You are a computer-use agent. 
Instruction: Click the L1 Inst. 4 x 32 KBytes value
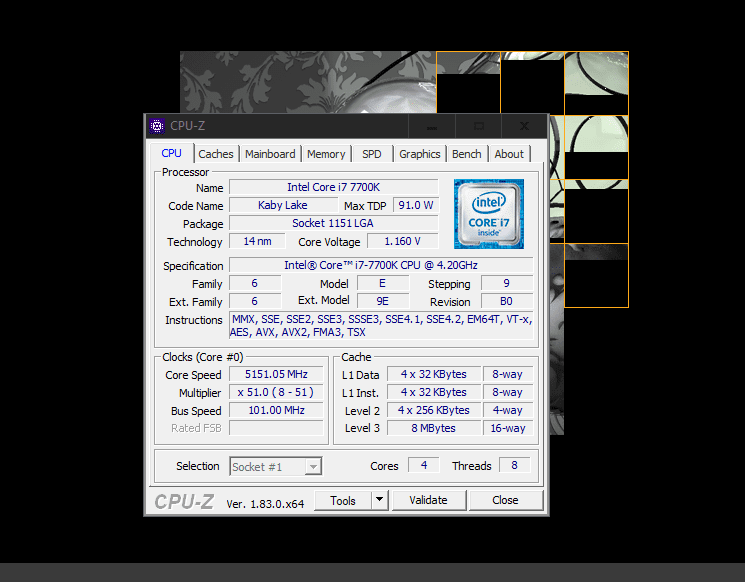pyautogui.click(x=434, y=392)
